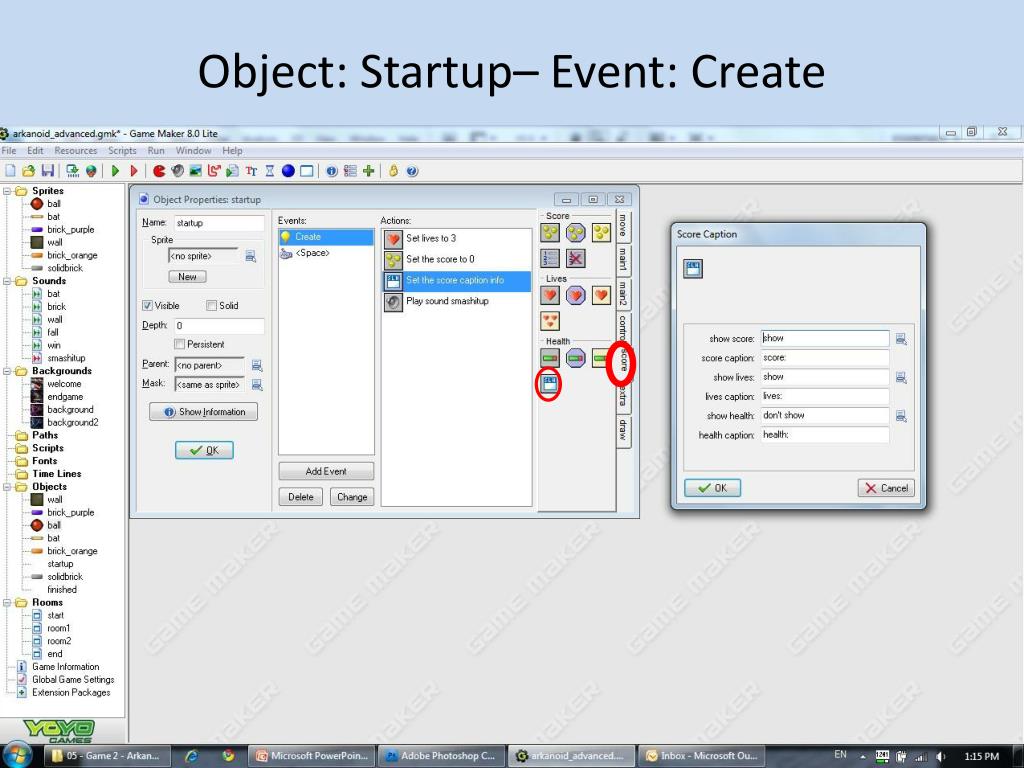Create a background with landscape icon
The width and height of the screenshot is (1024, 768).
tap(195, 171)
